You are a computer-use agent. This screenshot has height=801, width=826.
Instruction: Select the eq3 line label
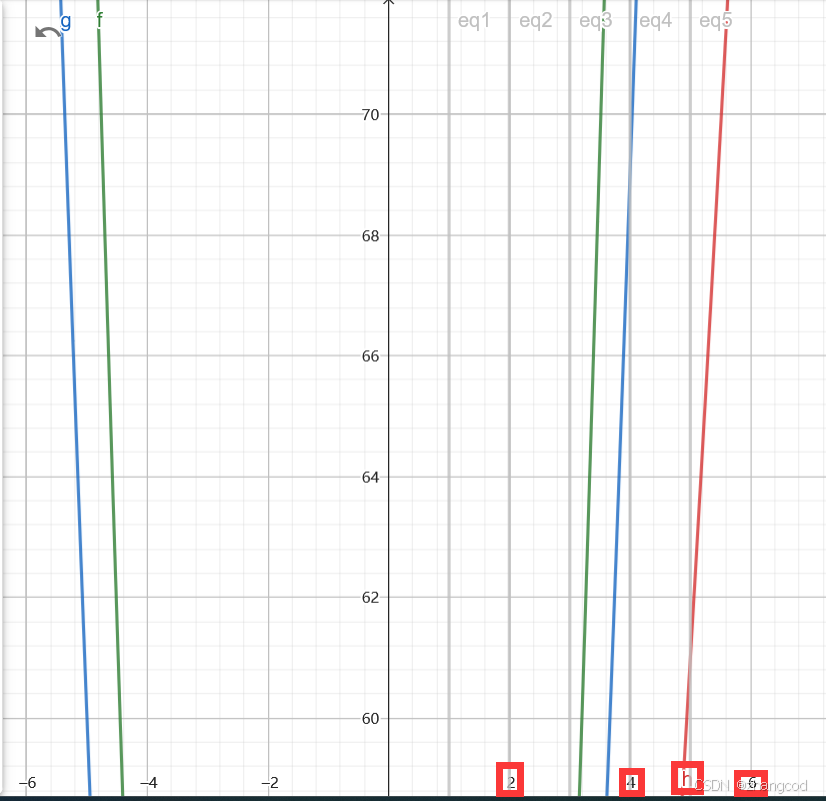pyautogui.click(x=596, y=21)
